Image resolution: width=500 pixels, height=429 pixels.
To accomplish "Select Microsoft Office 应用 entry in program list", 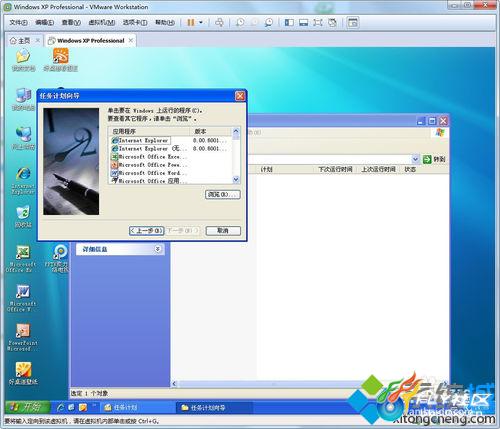I will tap(149, 181).
